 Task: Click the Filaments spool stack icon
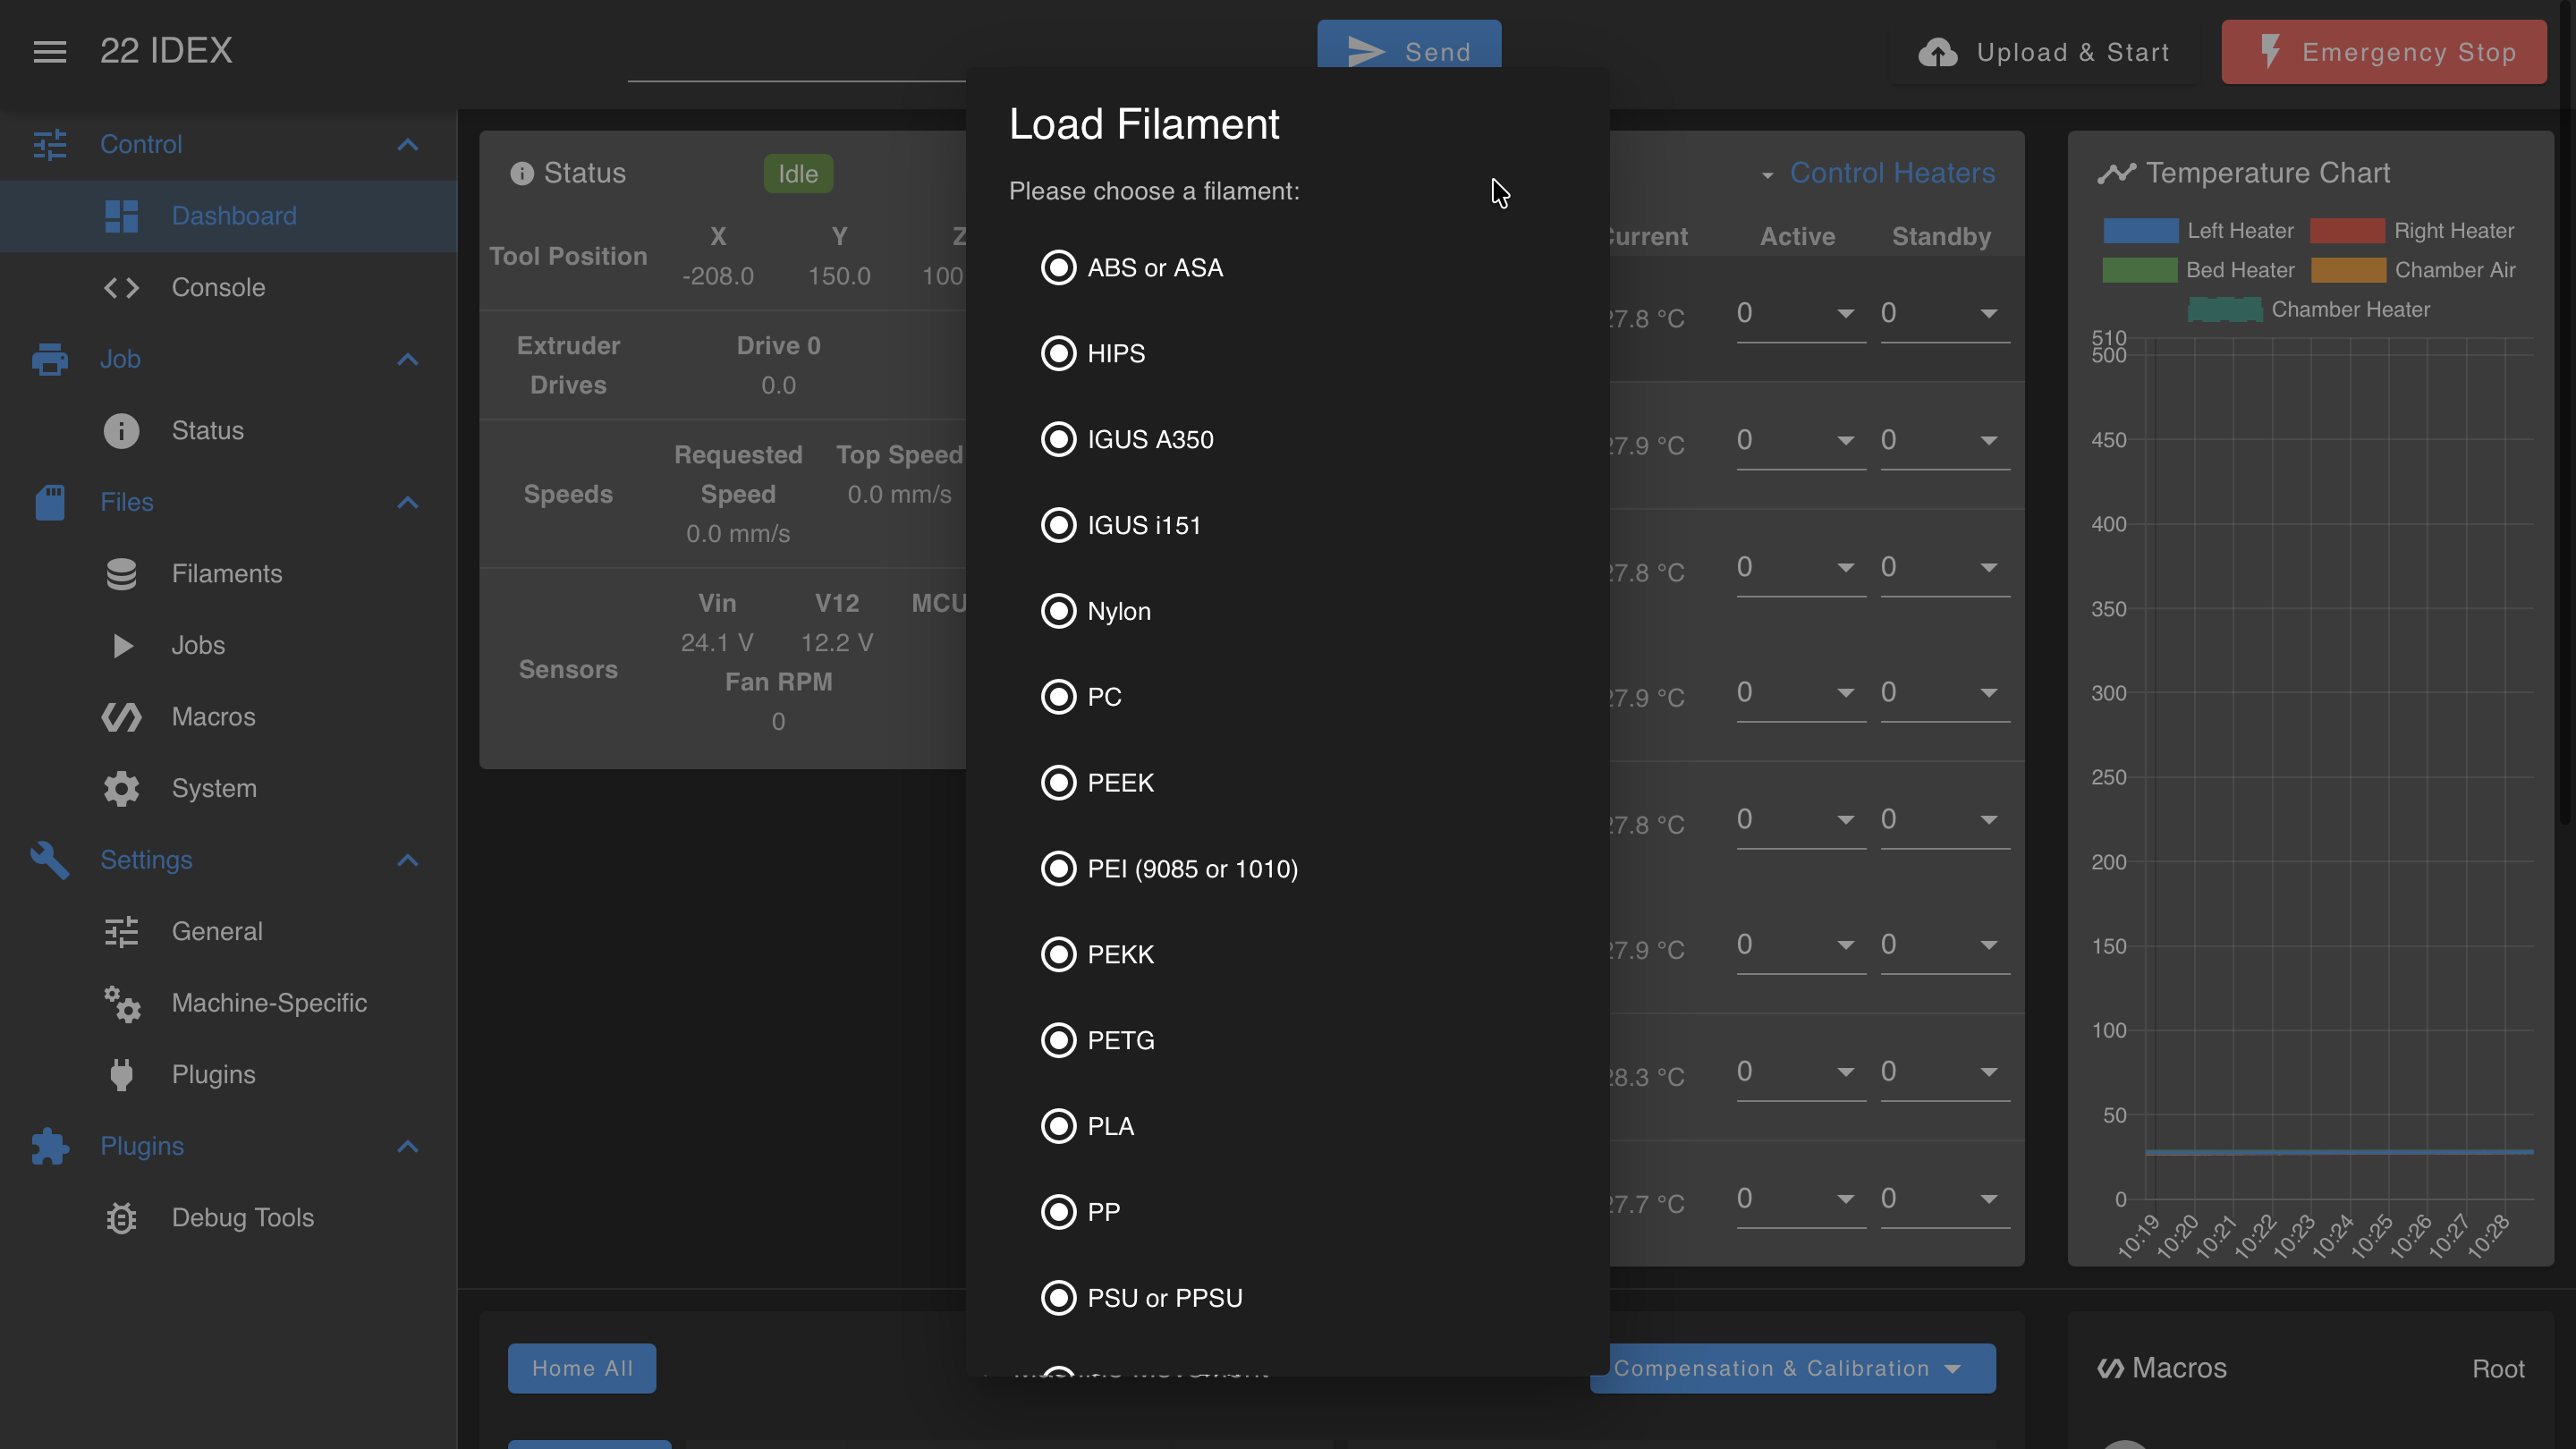coord(121,574)
